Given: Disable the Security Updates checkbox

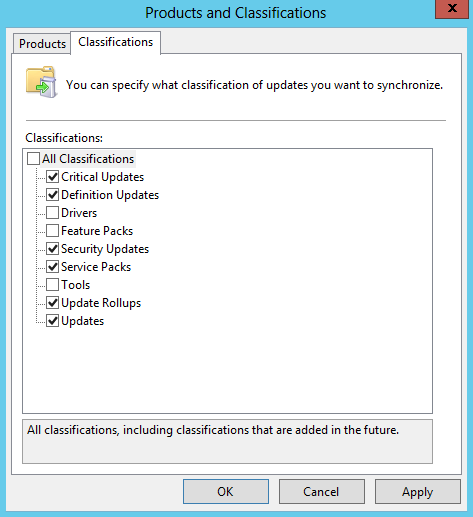Looking at the screenshot, I should [x=53, y=249].
